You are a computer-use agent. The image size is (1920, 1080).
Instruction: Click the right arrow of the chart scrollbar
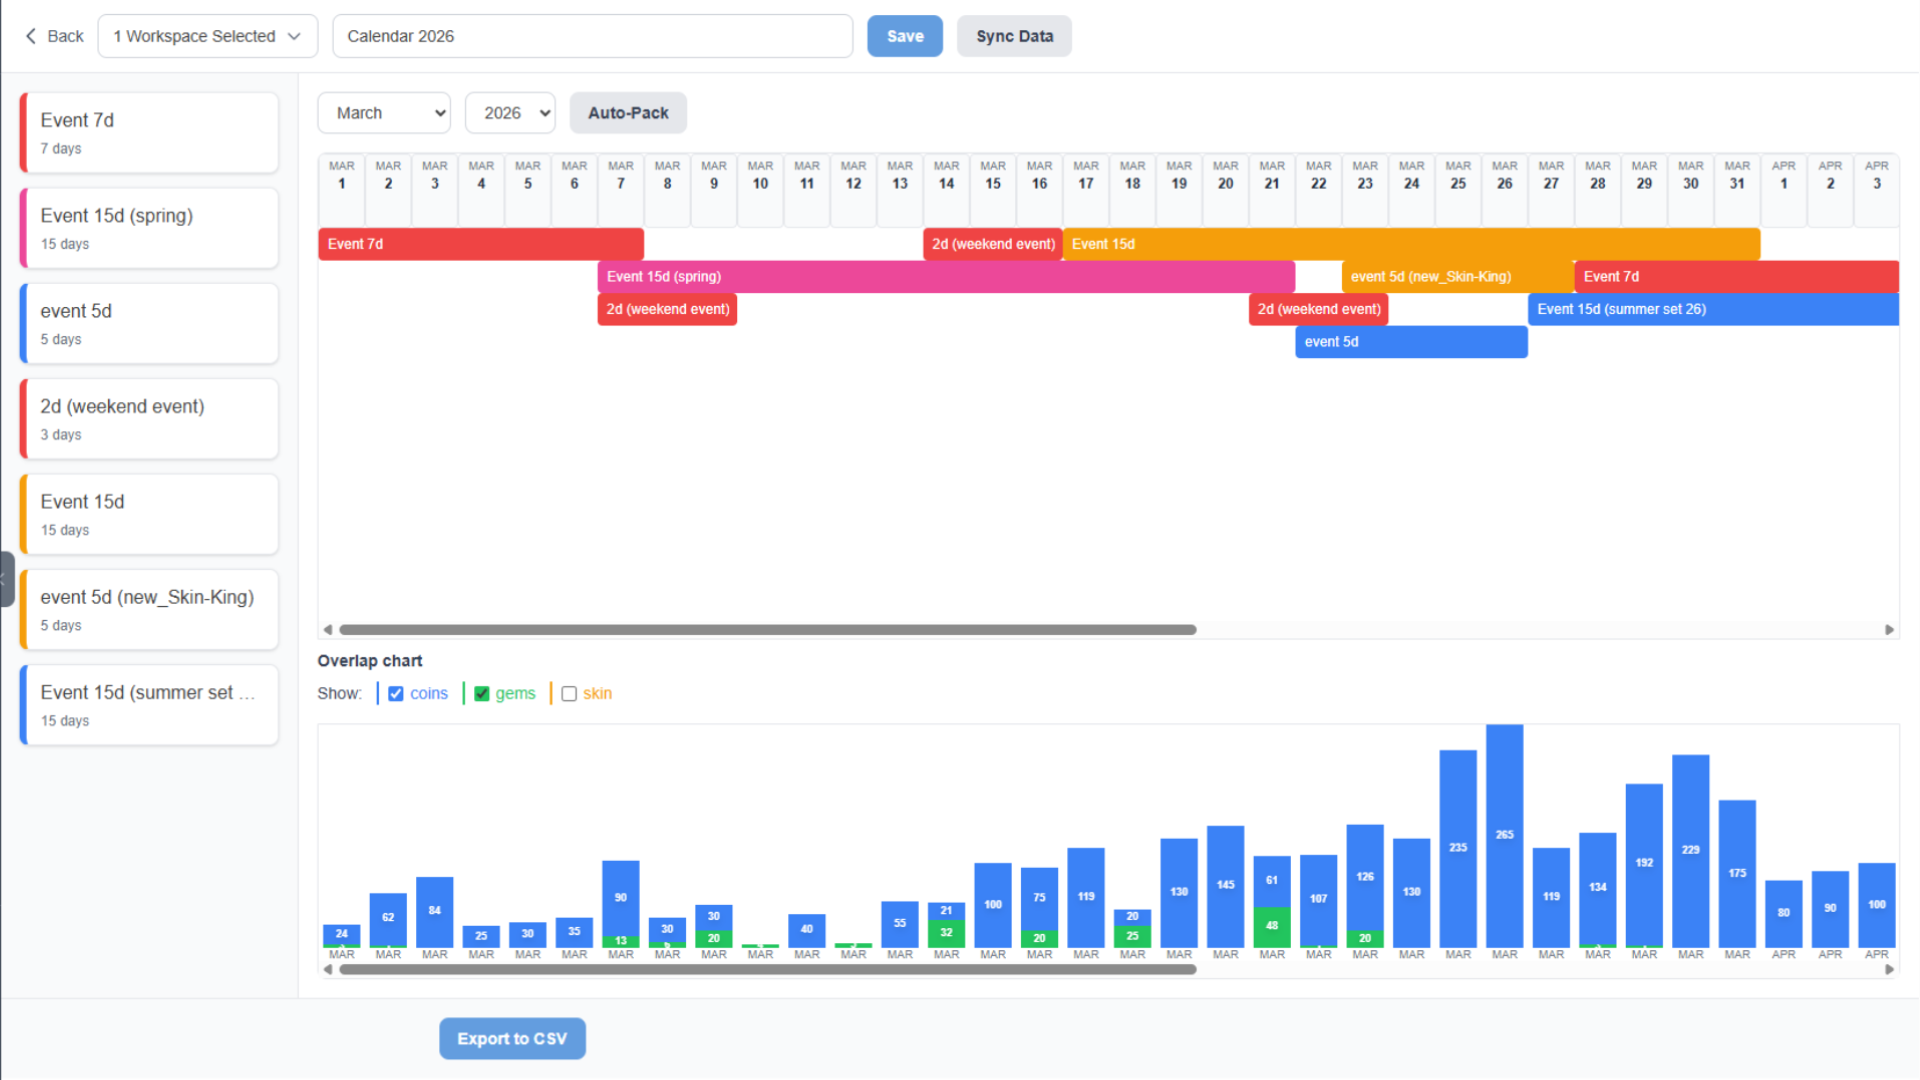[x=1891, y=969]
